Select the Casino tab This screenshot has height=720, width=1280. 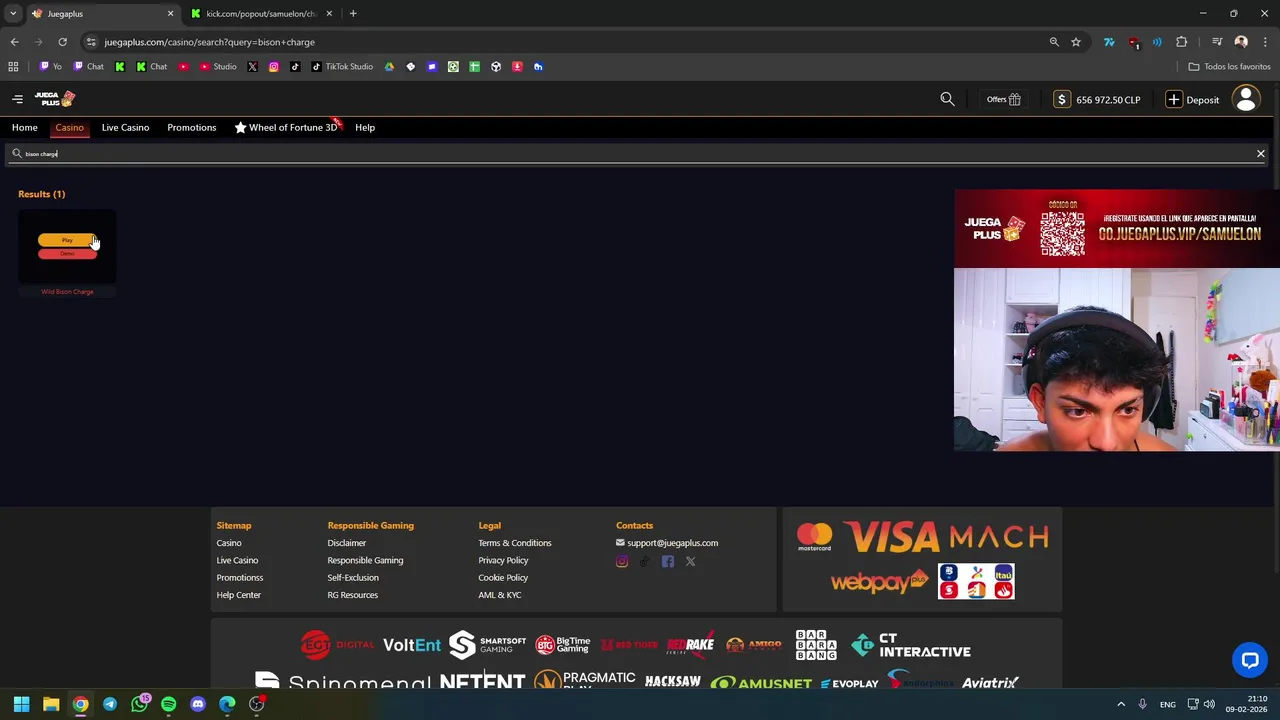tap(69, 128)
